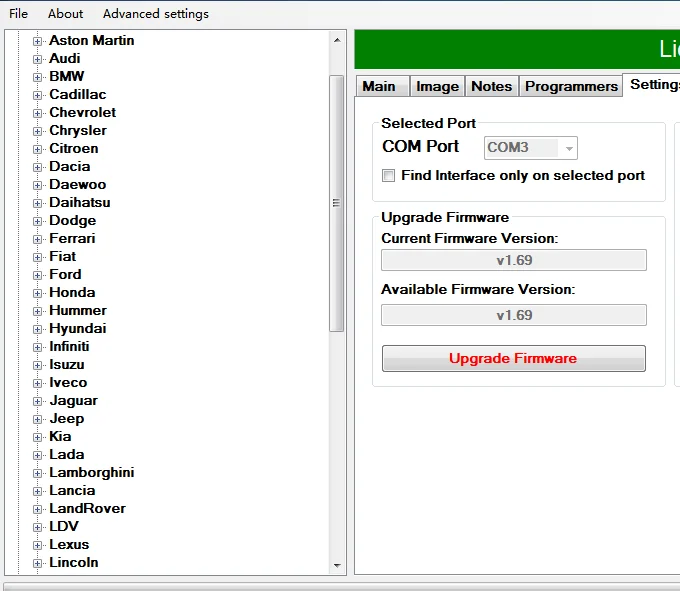Switch to the Notes tab
This screenshot has width=680, height=591.
491,86
